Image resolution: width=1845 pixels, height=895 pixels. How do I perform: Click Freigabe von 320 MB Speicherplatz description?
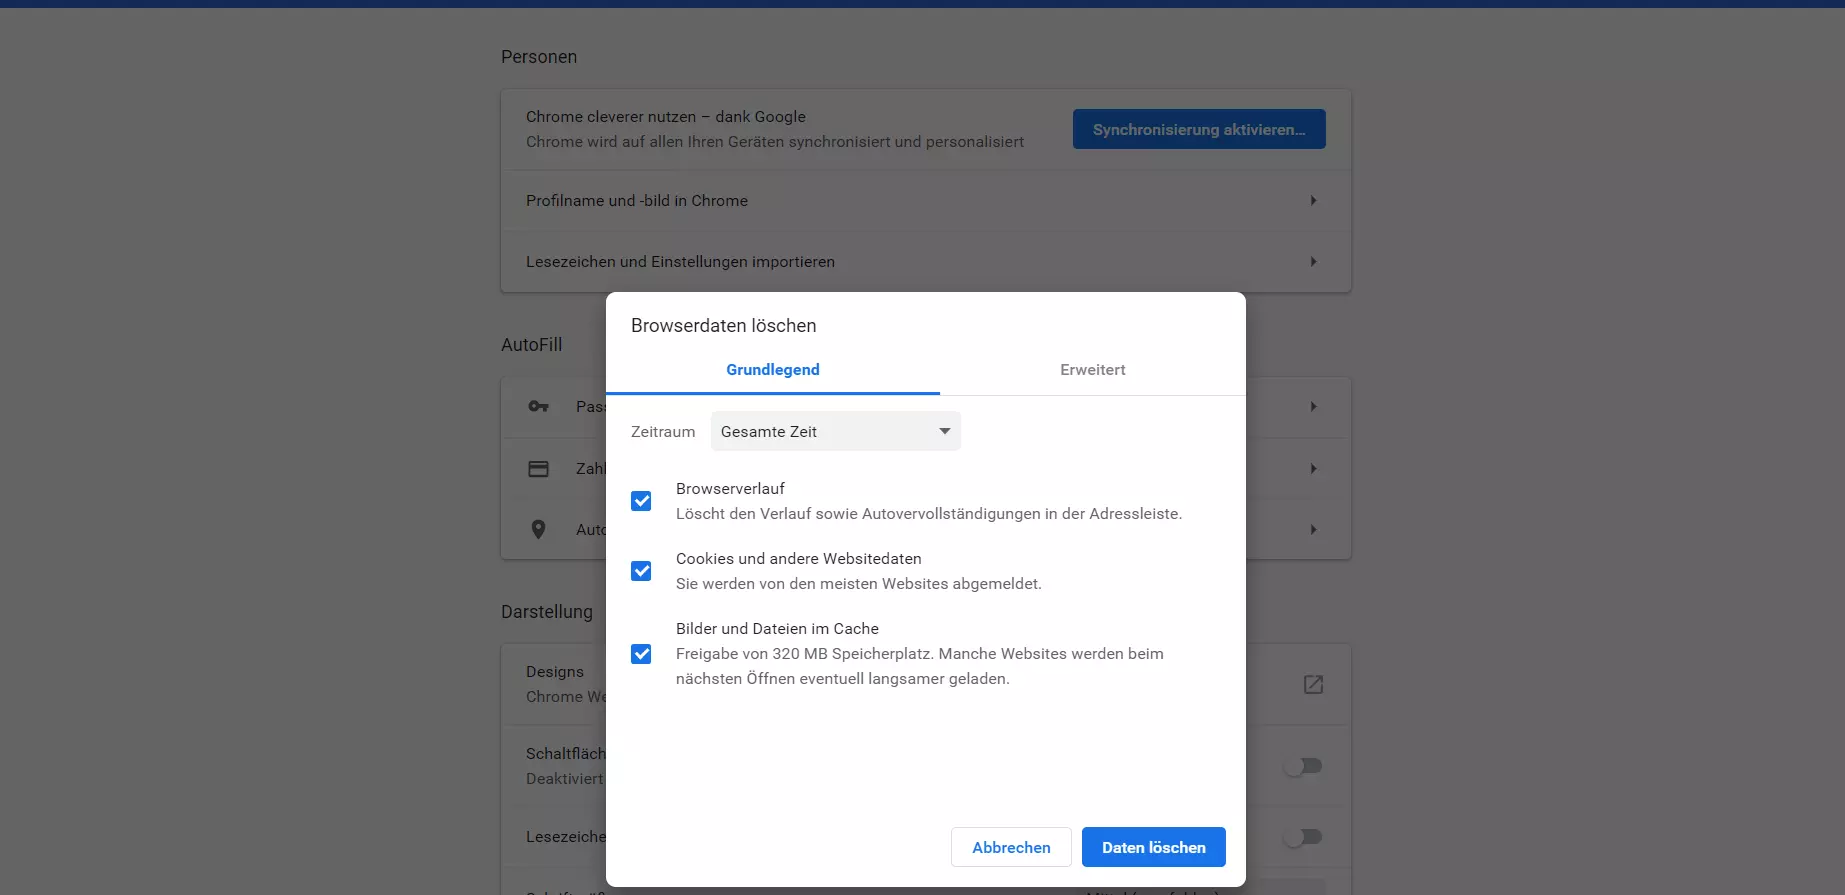(x=920, y=666)
